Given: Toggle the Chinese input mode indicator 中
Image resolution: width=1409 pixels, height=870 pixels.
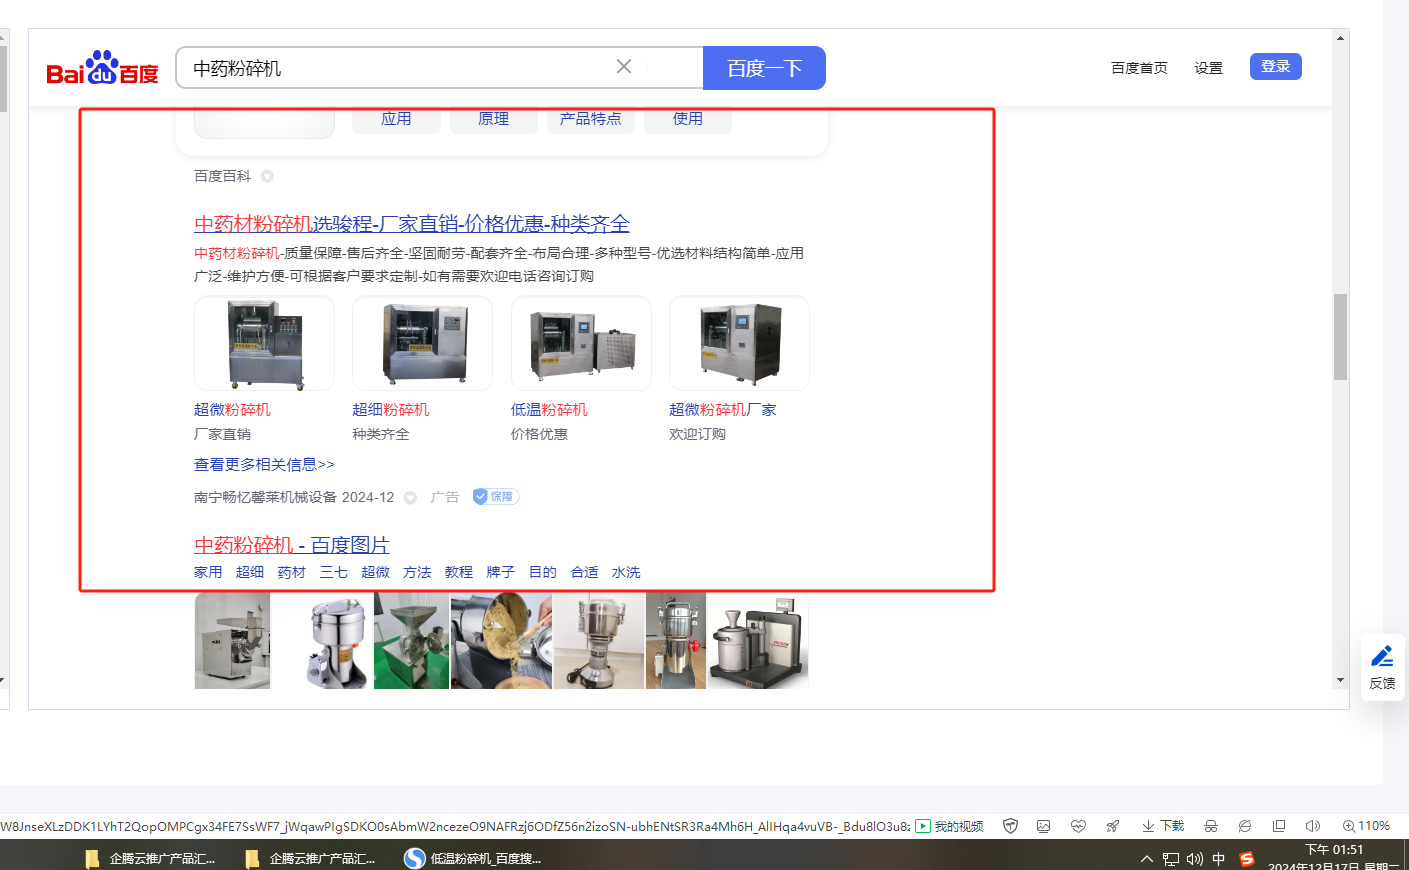Looking at the screenshot, I should (x=1218, y=859).
